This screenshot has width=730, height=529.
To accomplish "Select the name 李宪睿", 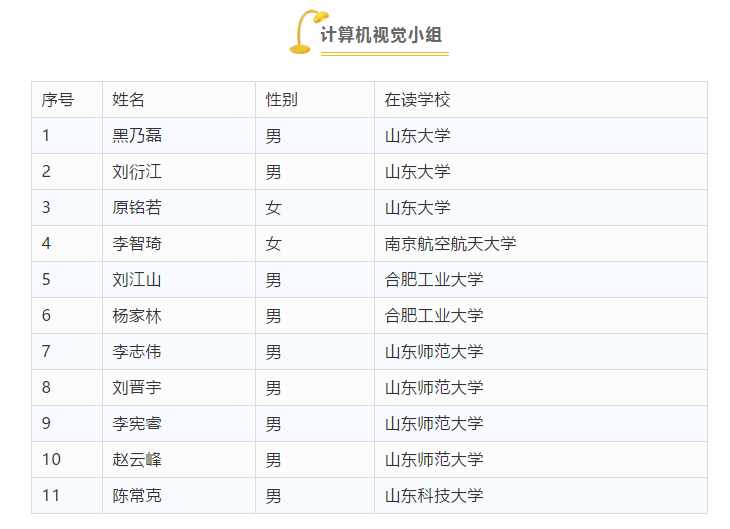I will 137,424.
